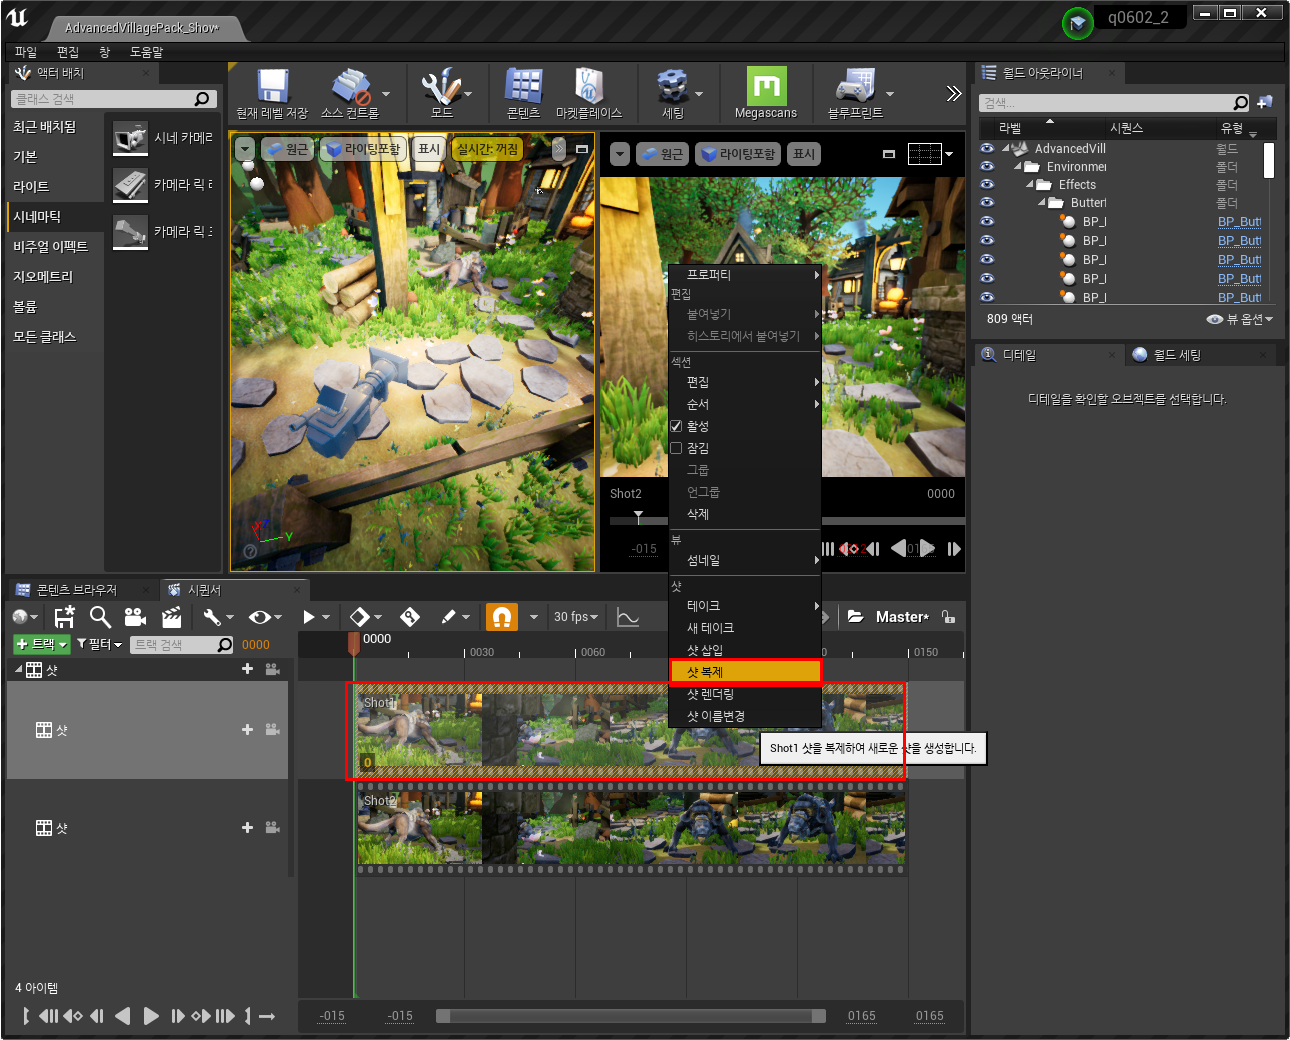Open the cinematic viewport layout grid dropdown

coord(931,154)
